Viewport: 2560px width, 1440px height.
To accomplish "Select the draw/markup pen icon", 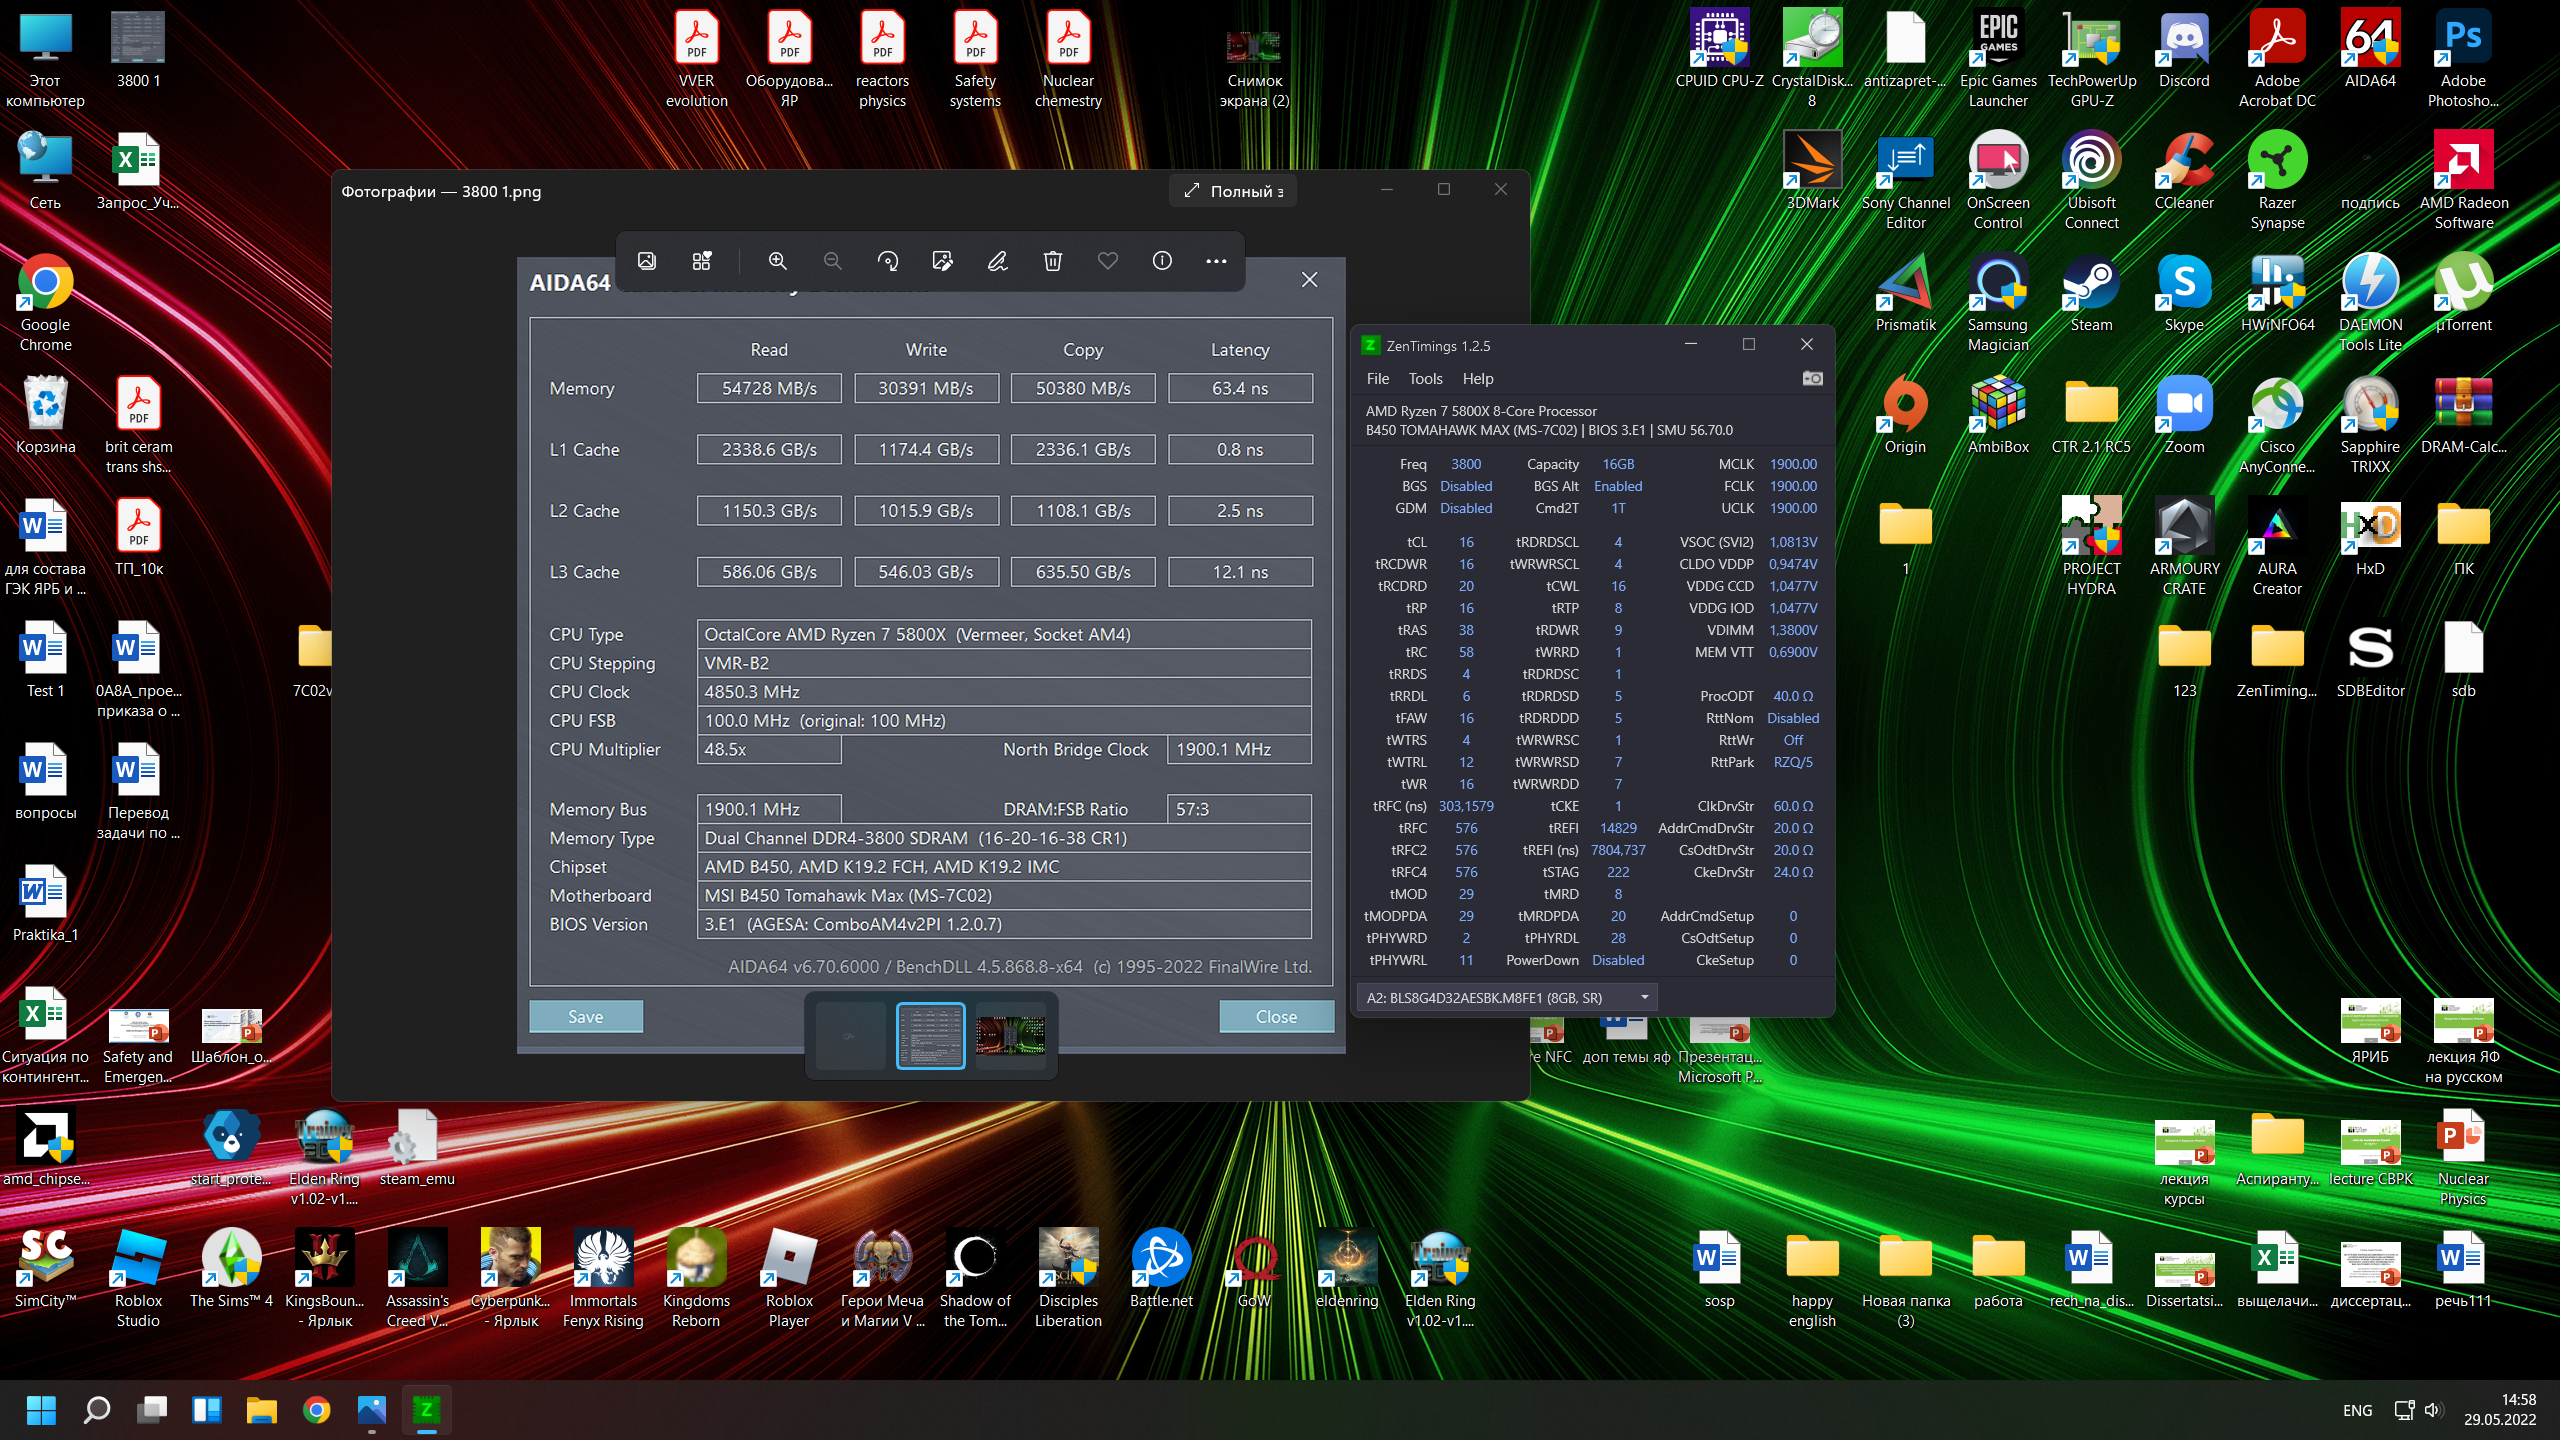I will point(997,261).
